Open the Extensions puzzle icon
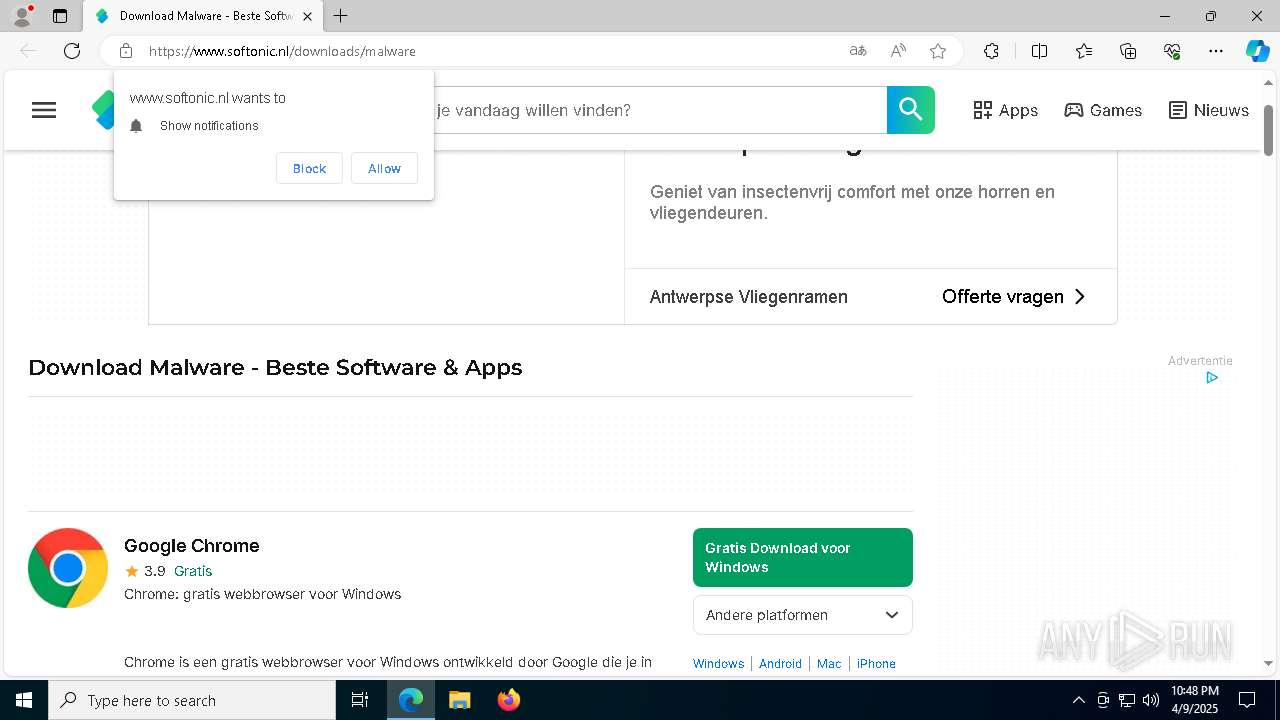This screenshot has height=720, width=1280. [991, 51]
